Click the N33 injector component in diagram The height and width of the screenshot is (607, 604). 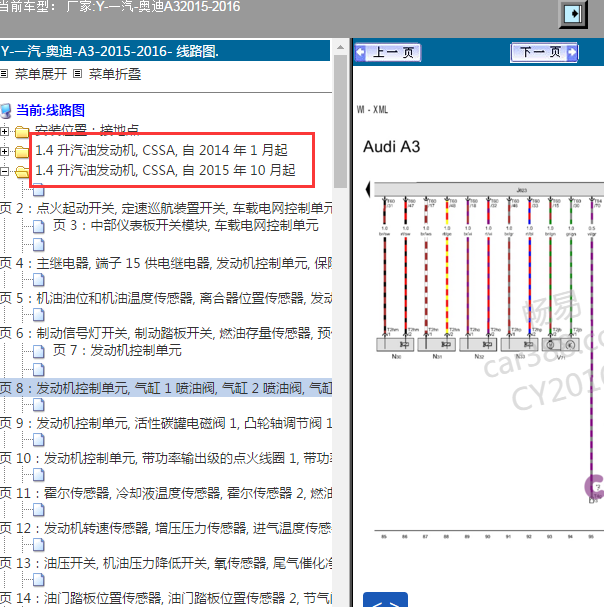520,344
